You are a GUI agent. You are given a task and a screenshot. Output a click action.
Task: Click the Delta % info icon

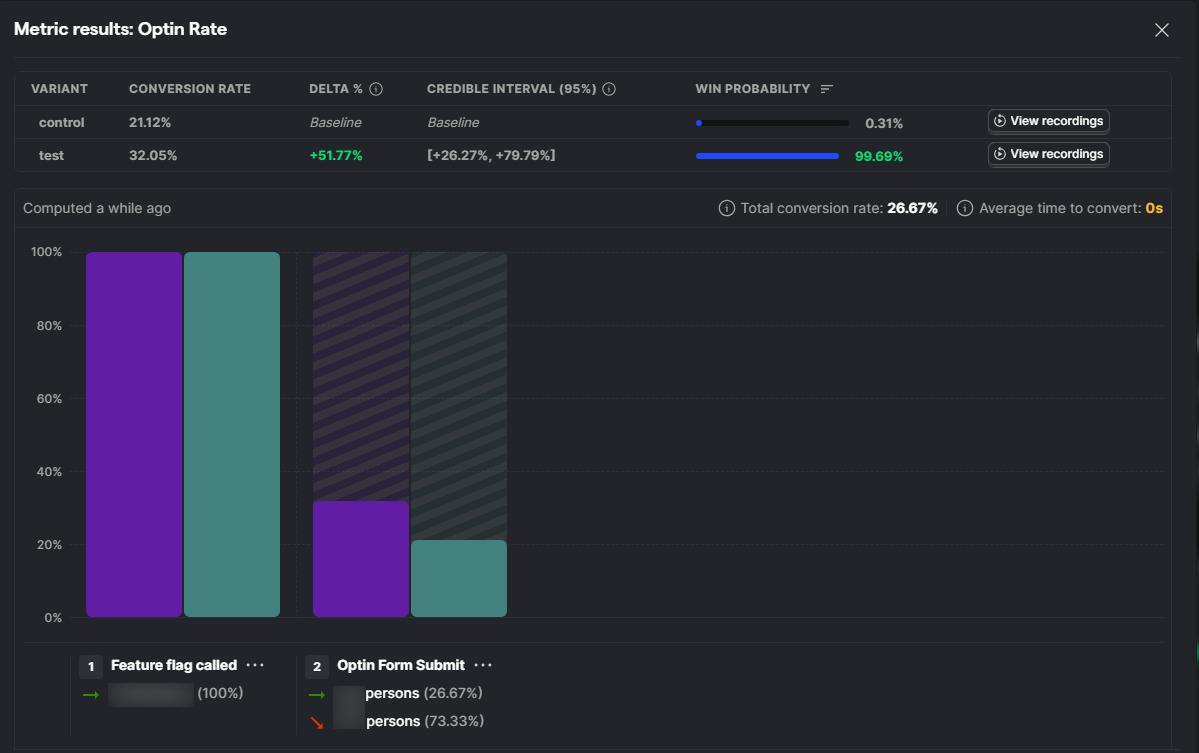point(375,89)
